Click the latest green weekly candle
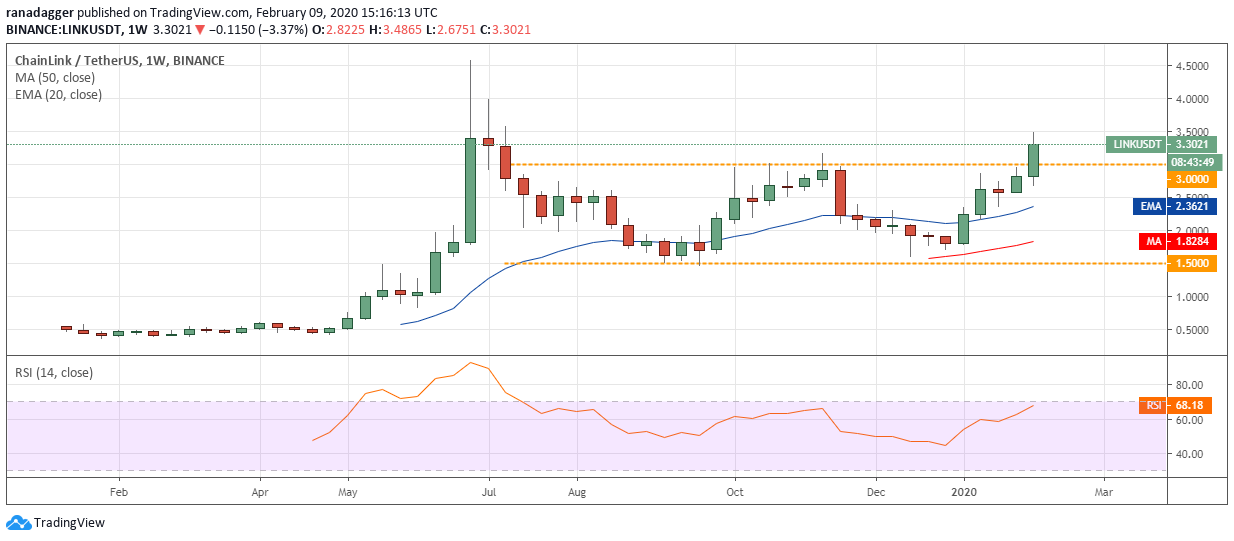This screenshot has width=1234, height=541. [1033, 160]
